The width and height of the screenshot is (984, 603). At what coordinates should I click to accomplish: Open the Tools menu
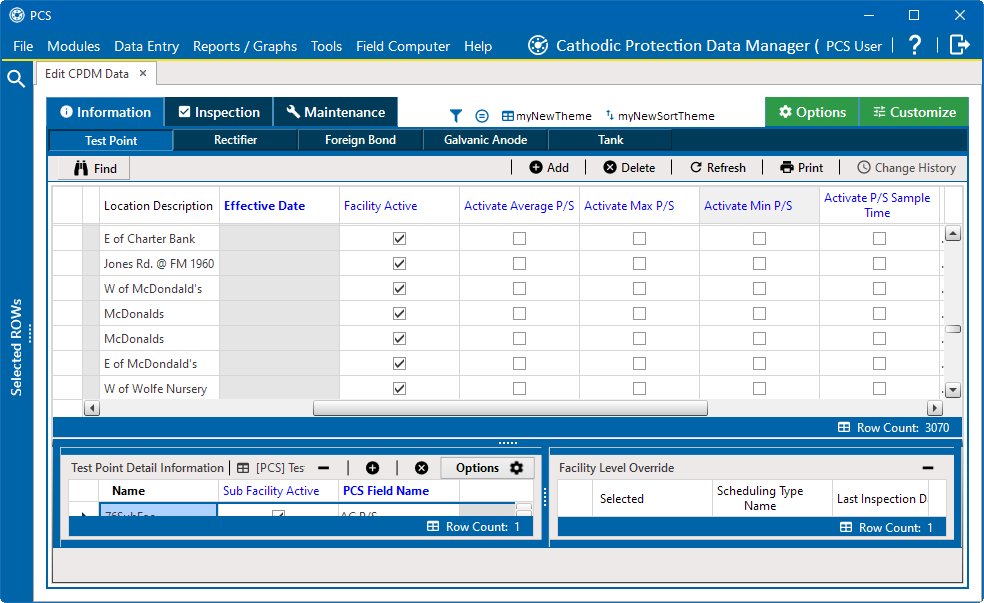coord(326,46)
